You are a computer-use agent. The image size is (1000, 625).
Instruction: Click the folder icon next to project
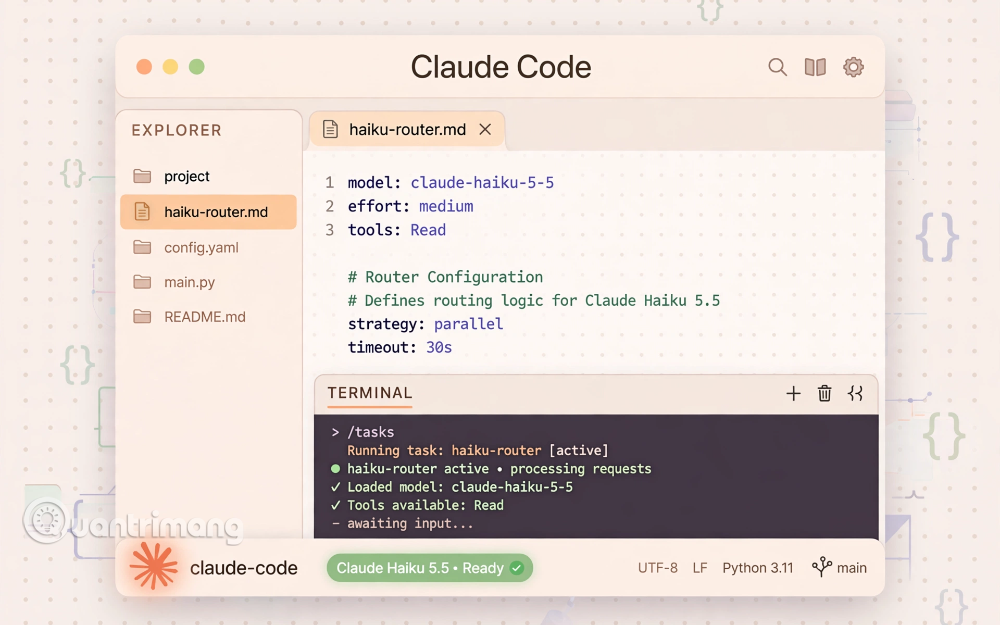point(142,176)
